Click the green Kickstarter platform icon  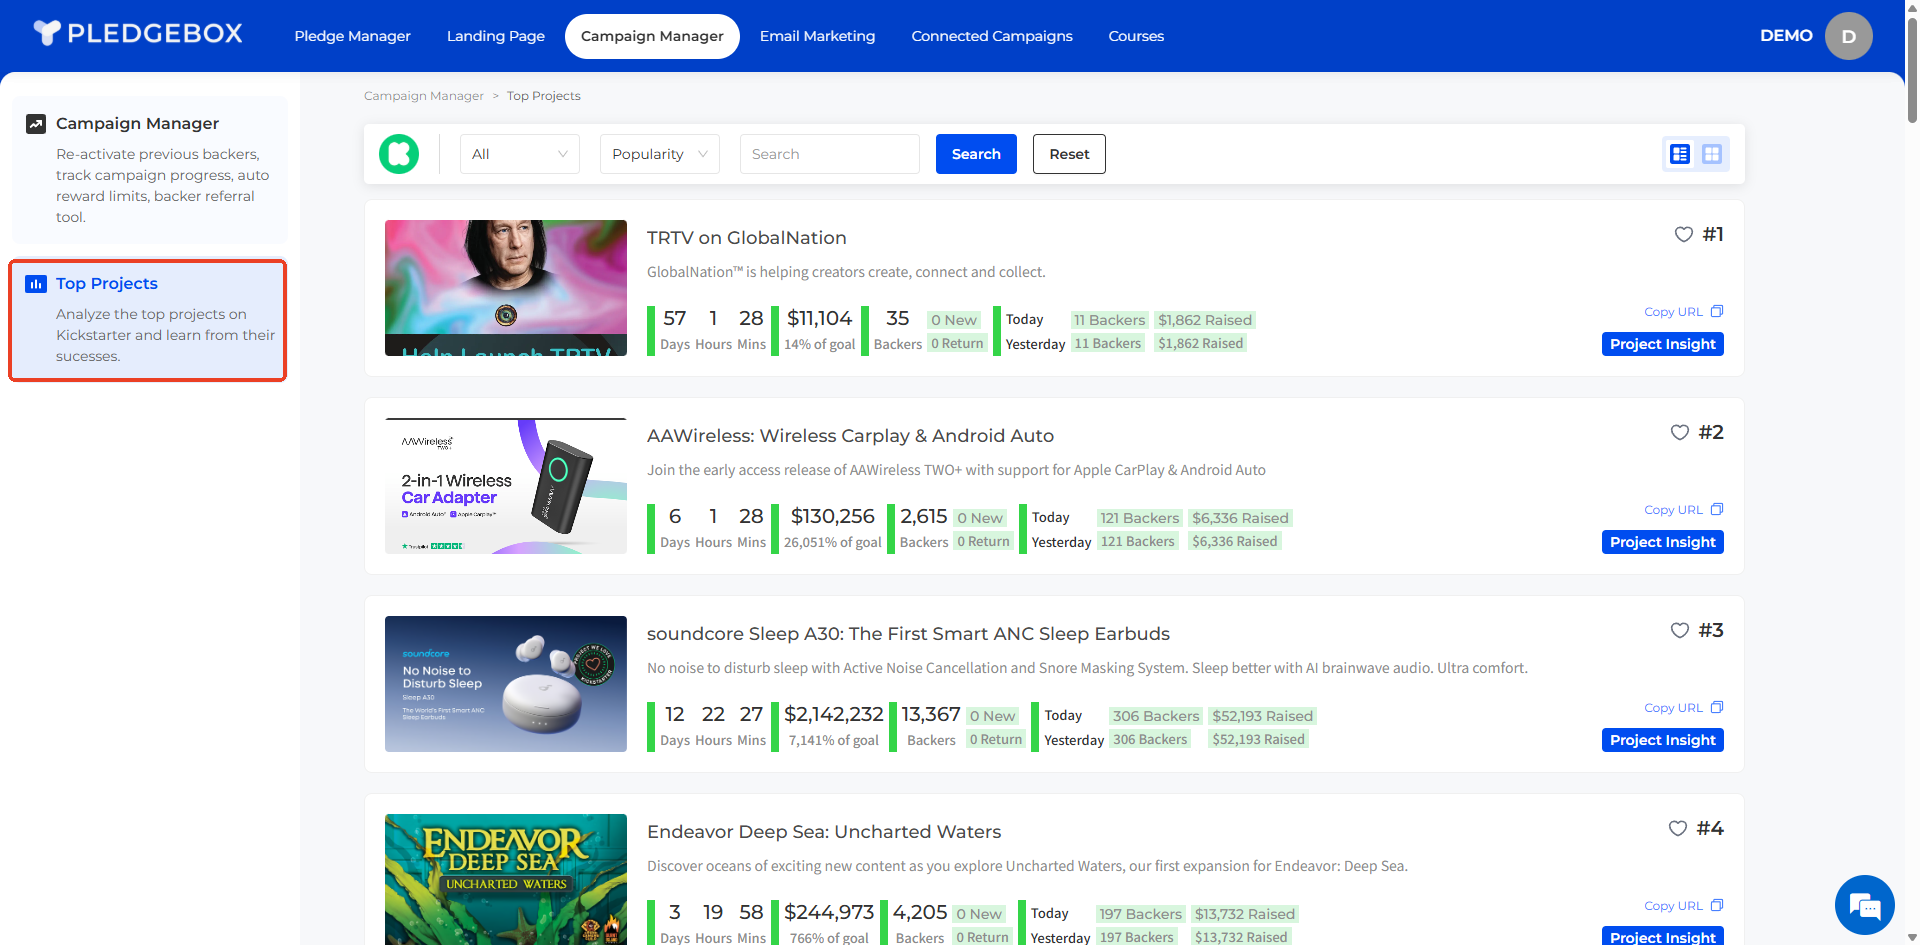[x=399, y=154]
